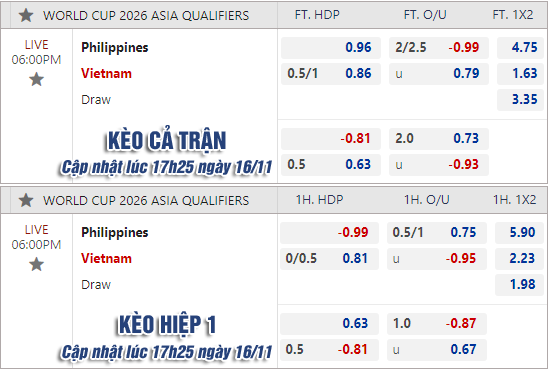Select first-half Vietnam 0/0.5 odds 0.81
Screen dimensions: 548x370
point(329,259)
